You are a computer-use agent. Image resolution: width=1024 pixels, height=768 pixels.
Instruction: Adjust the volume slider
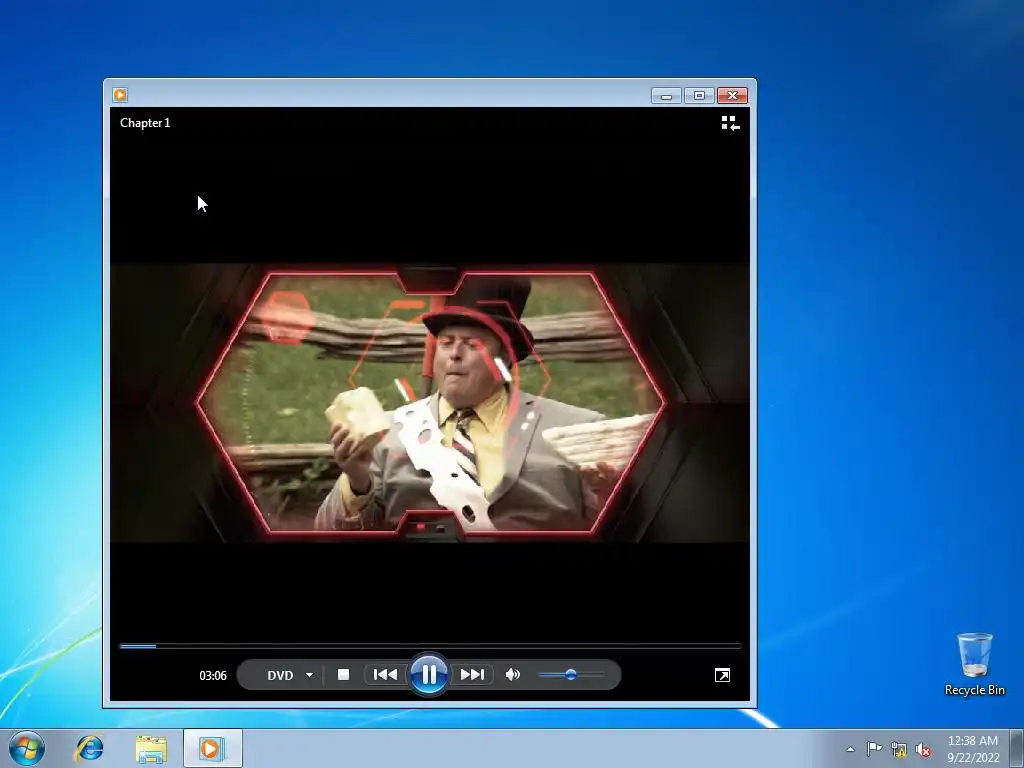571,675
